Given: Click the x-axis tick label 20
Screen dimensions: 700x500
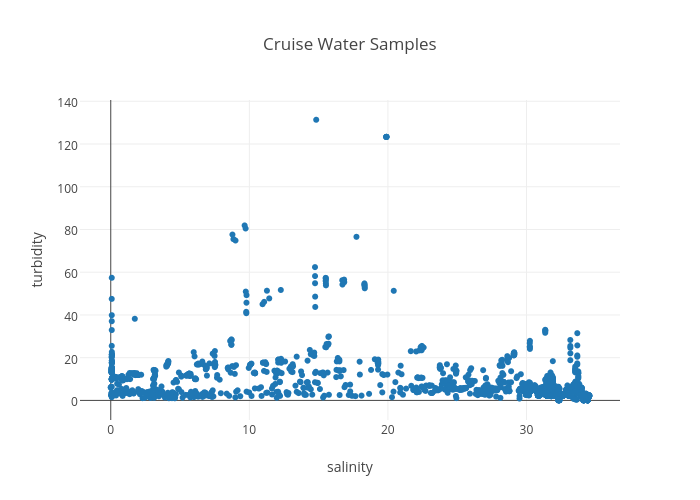Looking at the screenshot, I should (388, 429).
